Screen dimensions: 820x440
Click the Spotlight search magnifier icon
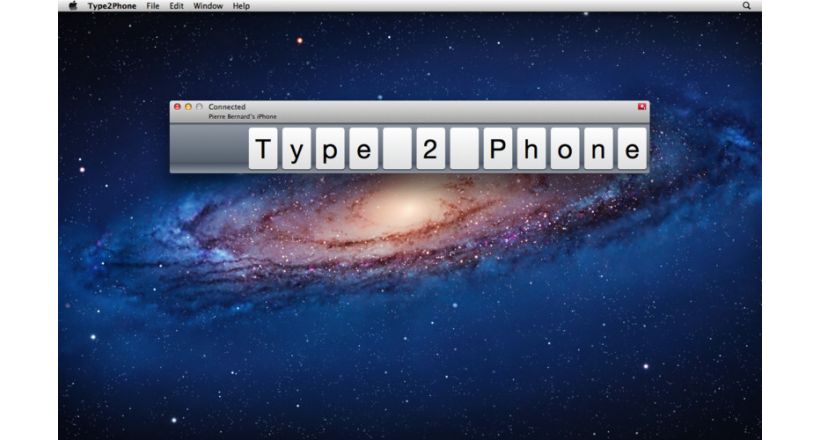click(746, 6)
